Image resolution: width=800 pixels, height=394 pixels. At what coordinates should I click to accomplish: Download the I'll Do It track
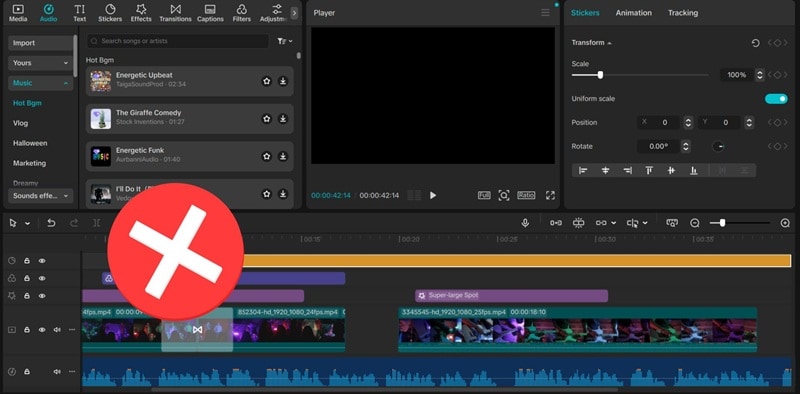tap(283, 194)
